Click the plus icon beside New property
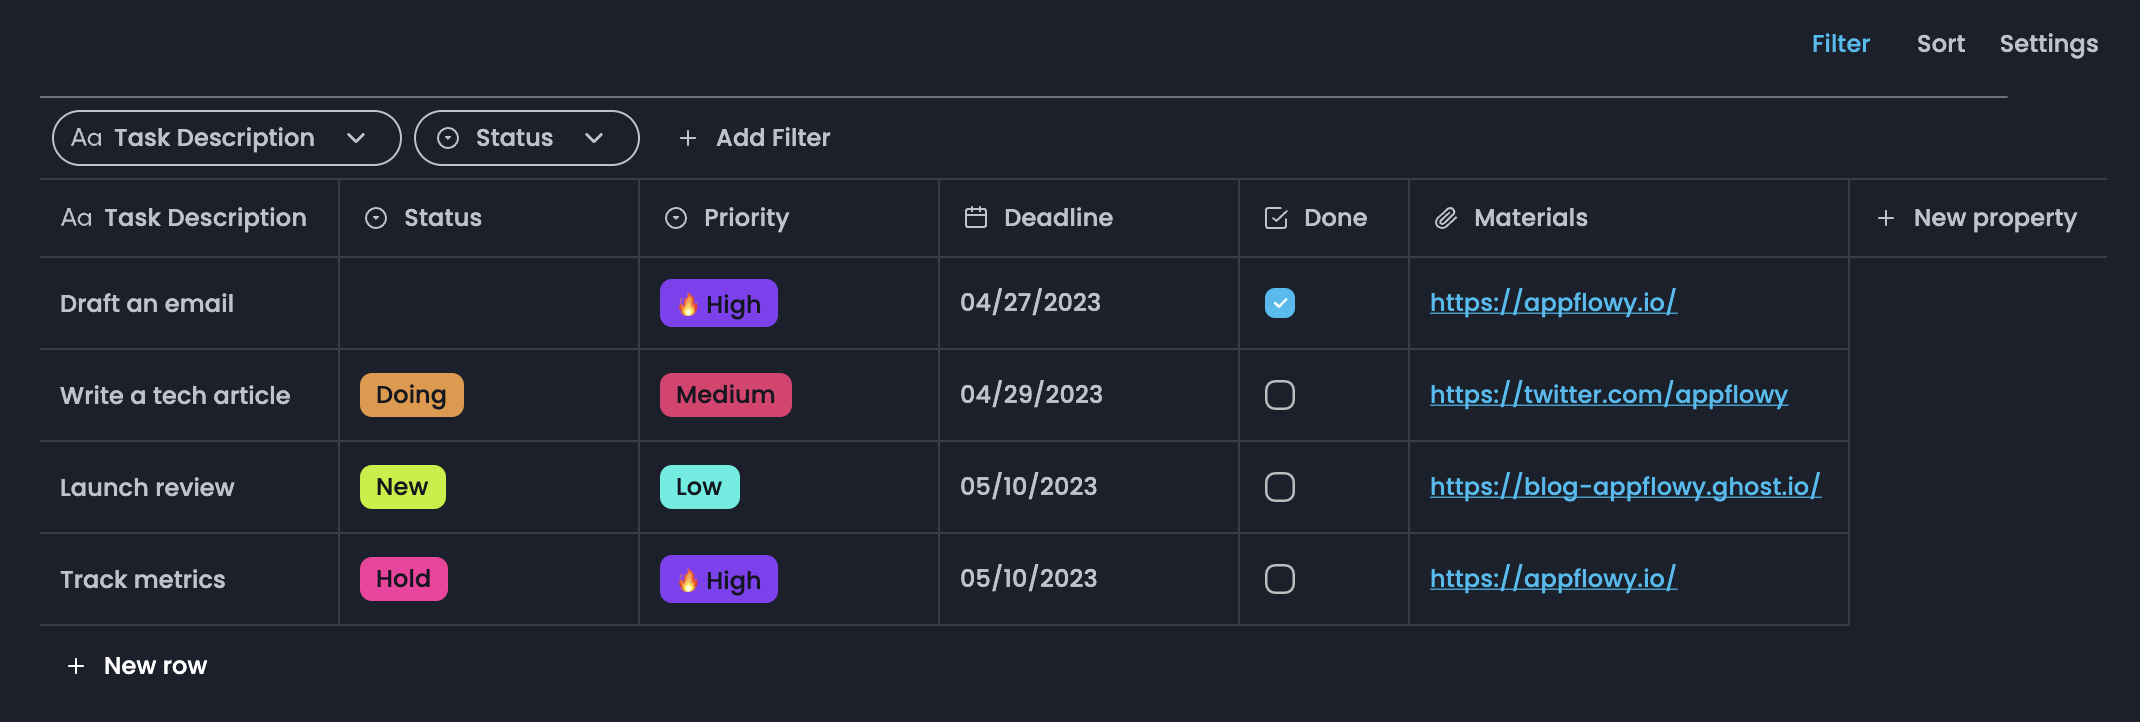The width and height of the screenshot is (2140, 722). pos(1886,218)
